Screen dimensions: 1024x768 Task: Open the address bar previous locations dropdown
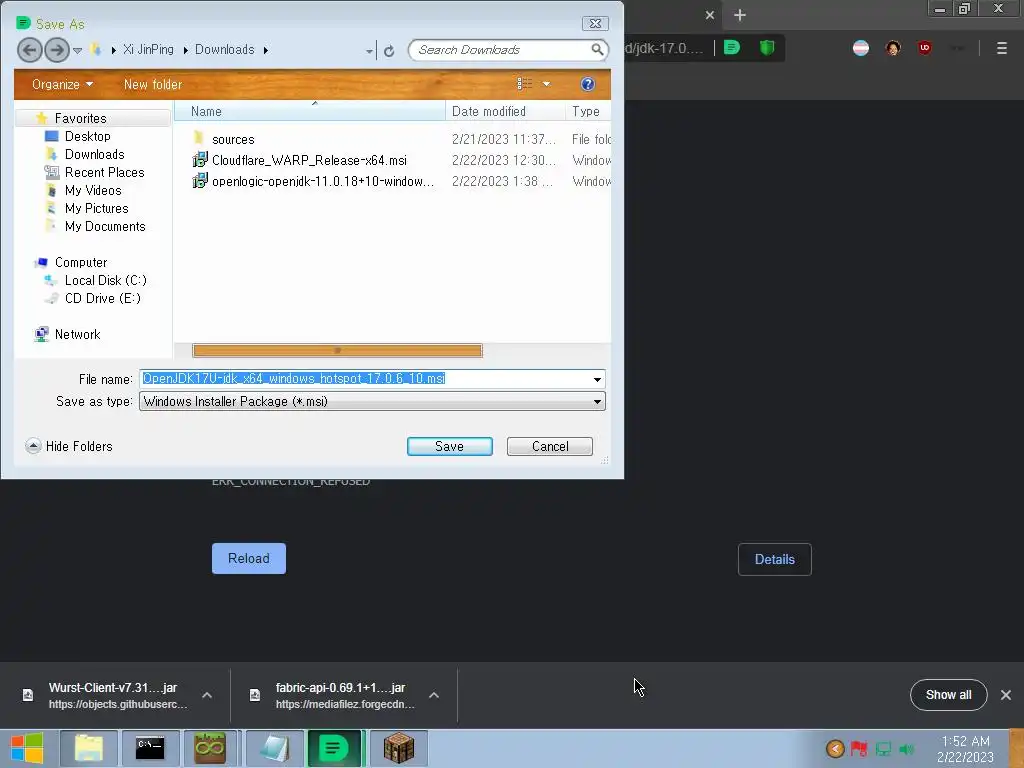click(369, 51)
